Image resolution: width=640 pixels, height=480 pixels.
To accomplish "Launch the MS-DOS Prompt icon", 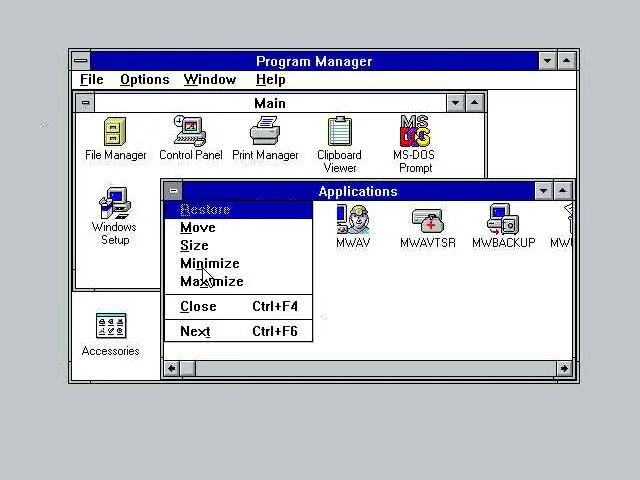I will point(415,144).
